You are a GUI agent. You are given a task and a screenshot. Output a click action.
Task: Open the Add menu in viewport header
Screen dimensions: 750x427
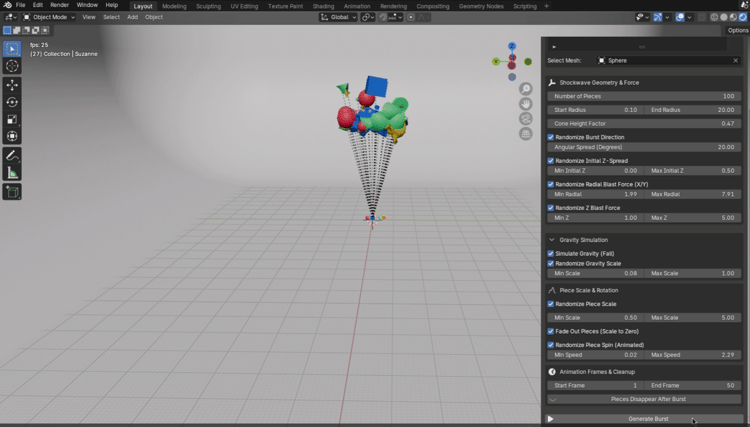click(132, 17)
